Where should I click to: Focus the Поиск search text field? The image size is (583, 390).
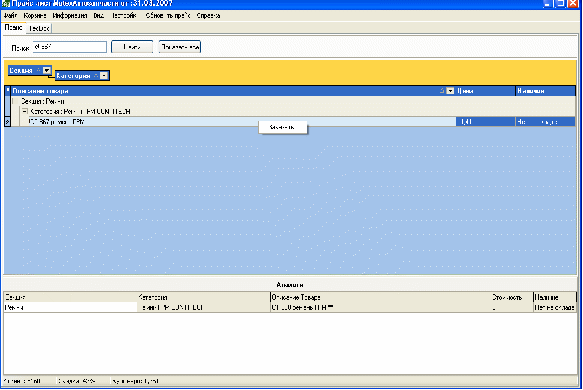70,47
